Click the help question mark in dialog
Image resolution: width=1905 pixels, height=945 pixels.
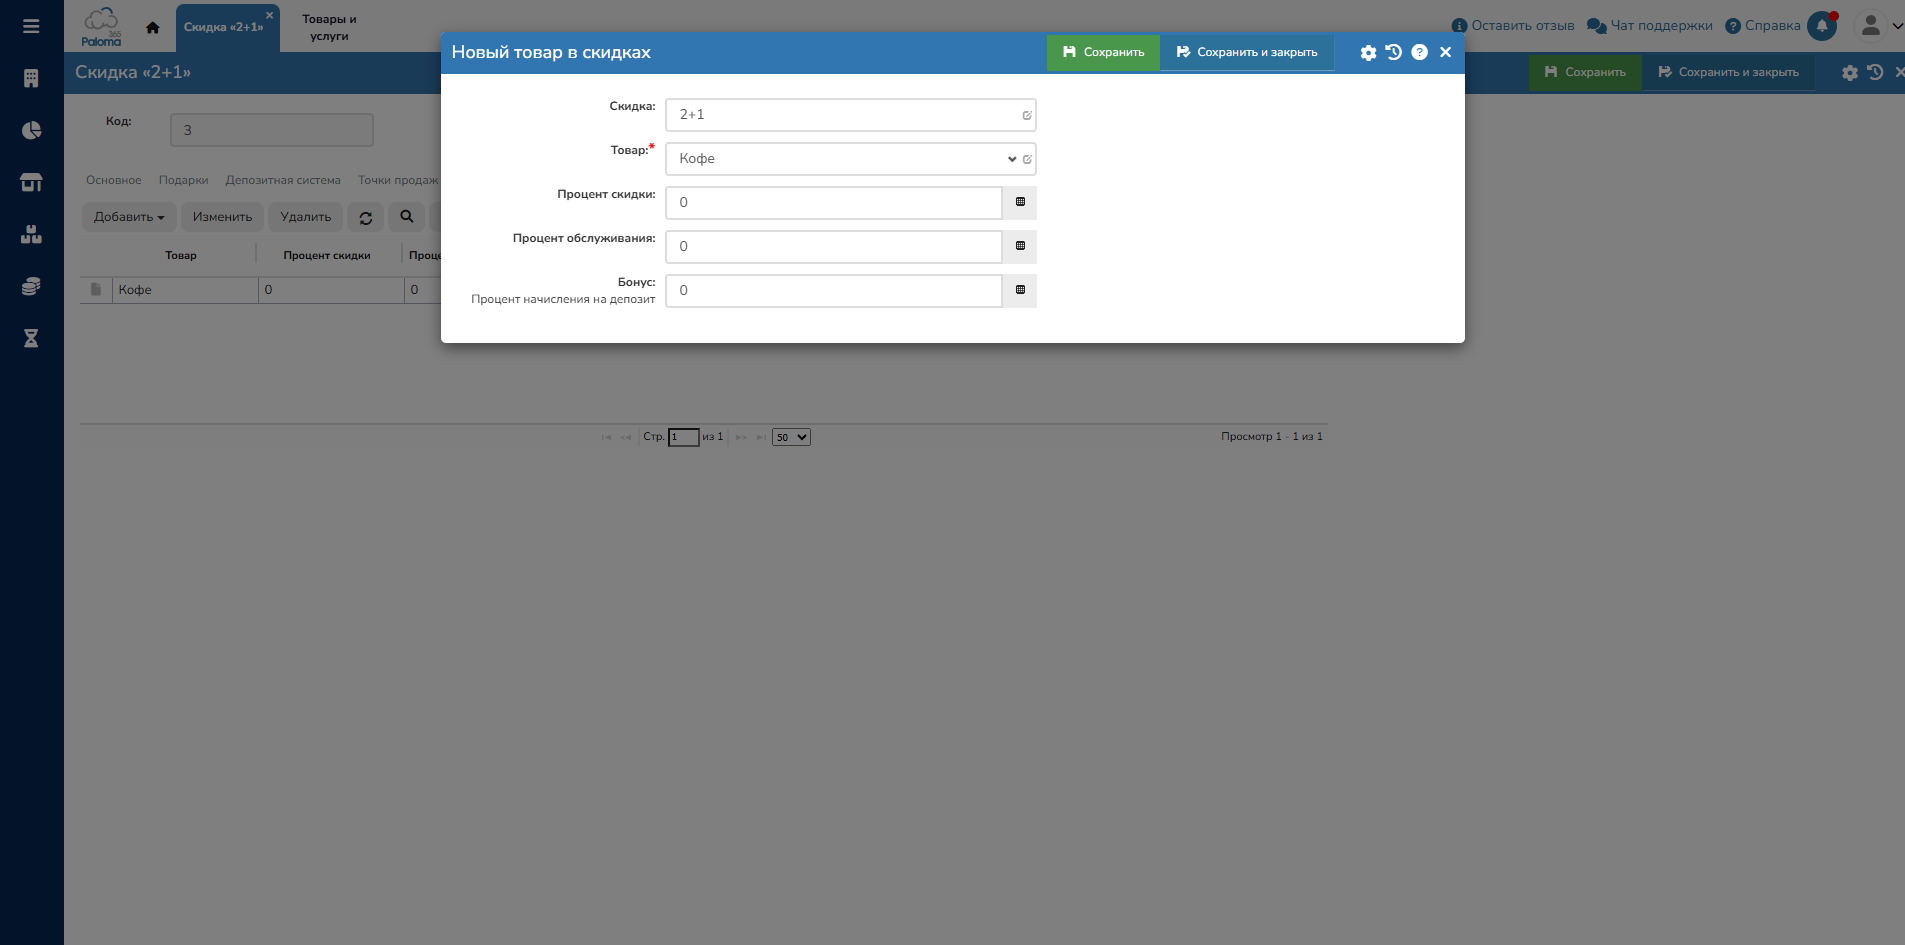(1419, 53)
